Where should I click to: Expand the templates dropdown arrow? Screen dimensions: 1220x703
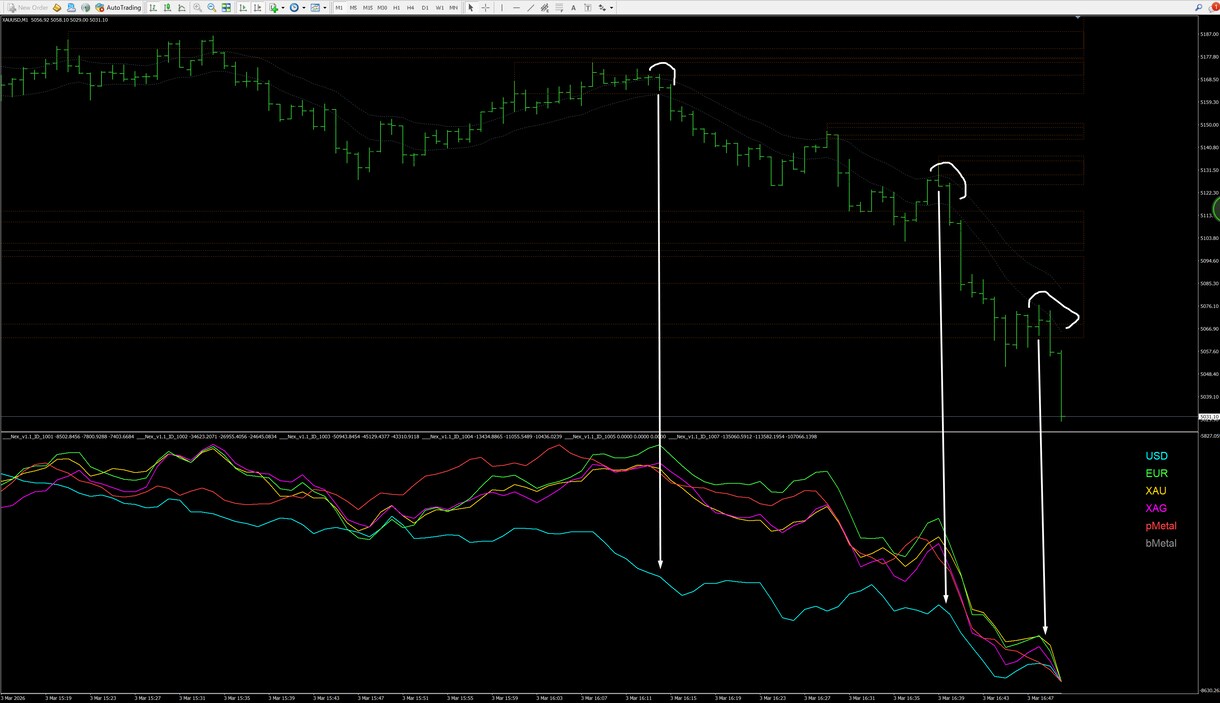pos(325,7)
